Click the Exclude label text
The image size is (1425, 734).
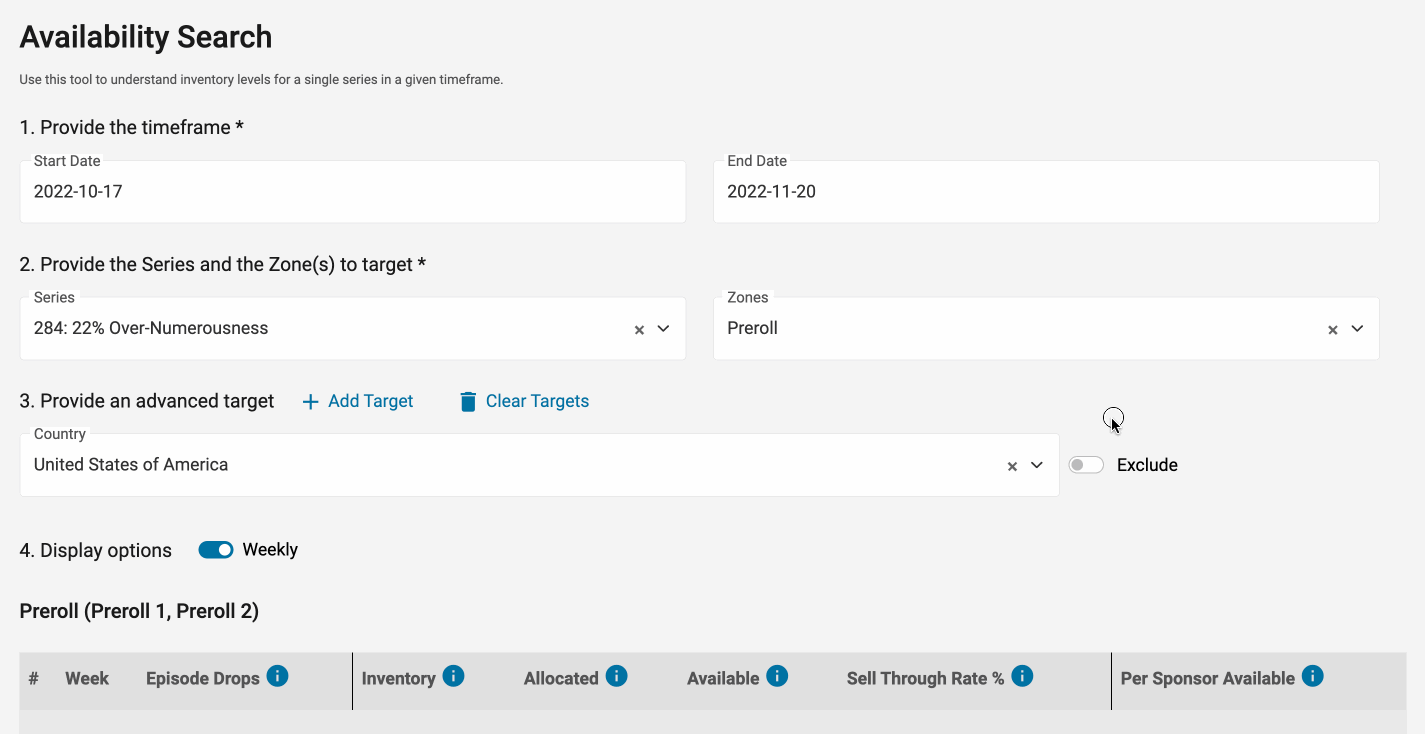(1147, 465)
